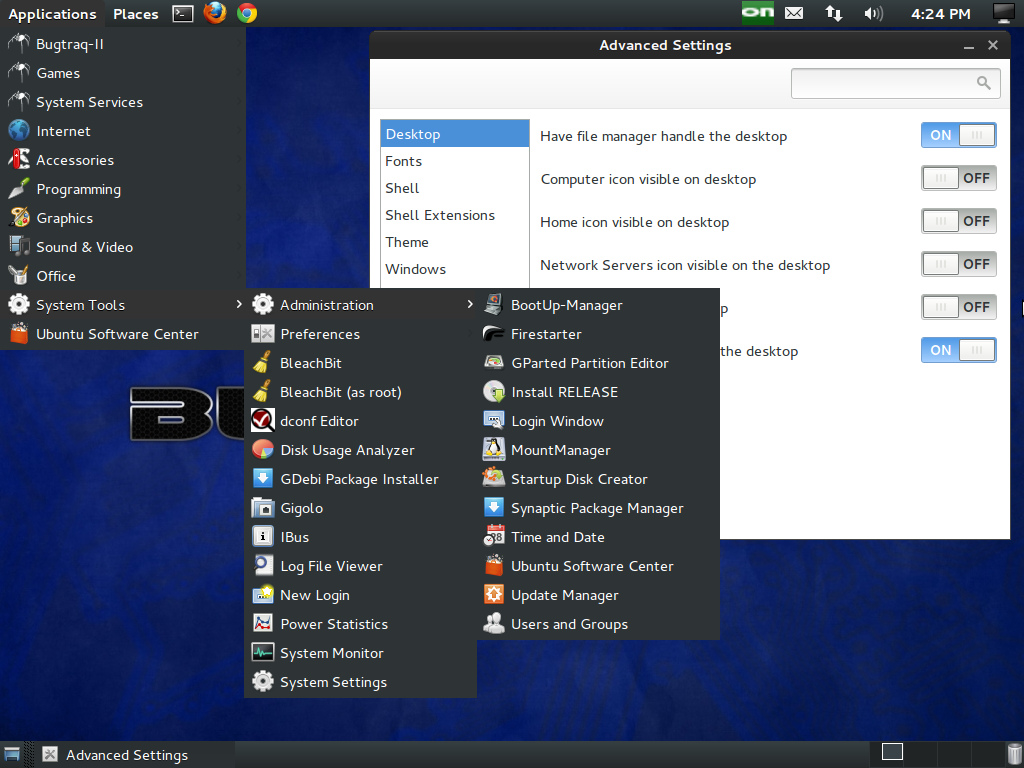Screen dimensions: 1024x768
Task: Click the clock showing 4:24 PM
Action: [940, 14]
